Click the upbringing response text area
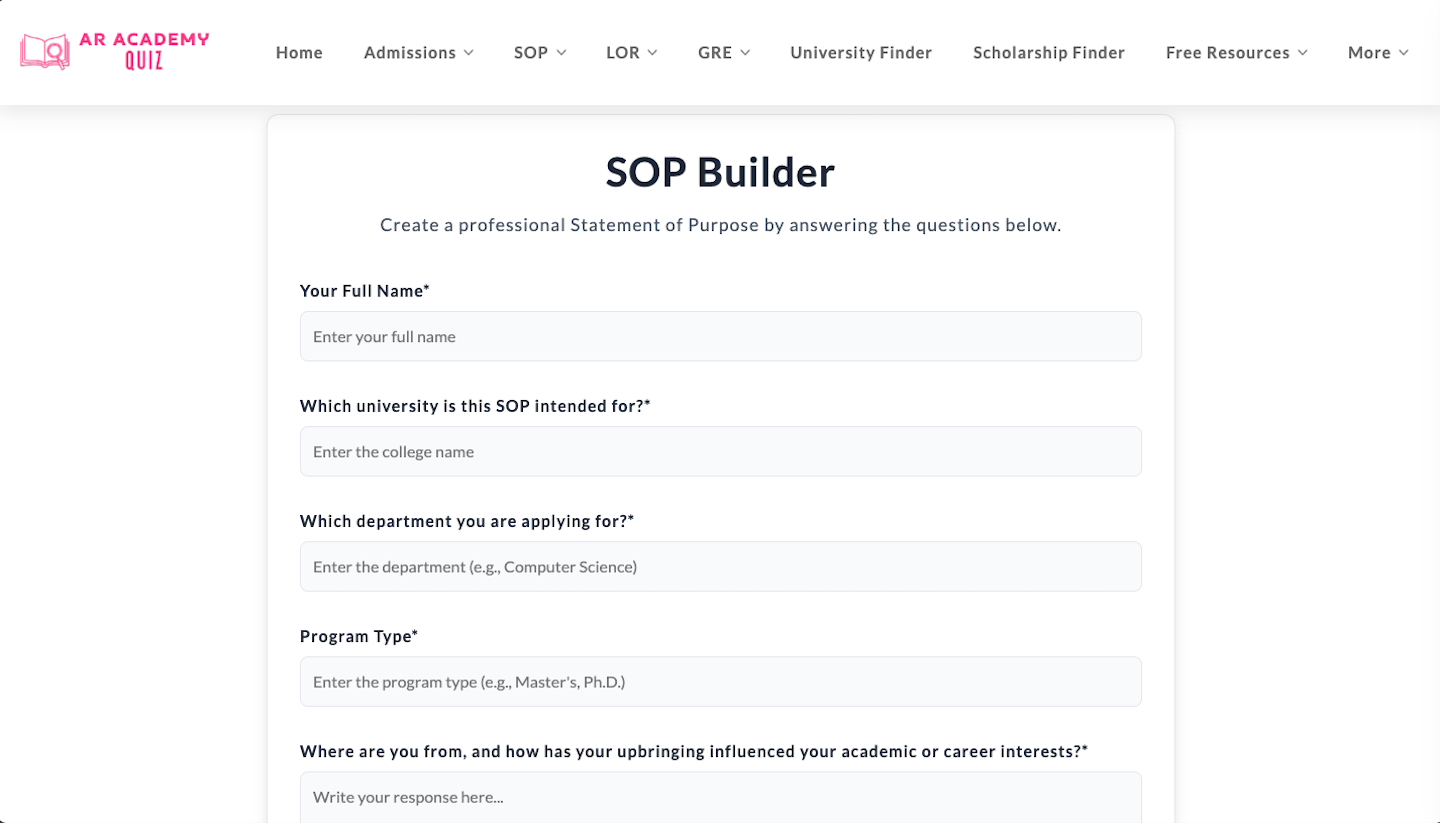 tap(720, 797)
